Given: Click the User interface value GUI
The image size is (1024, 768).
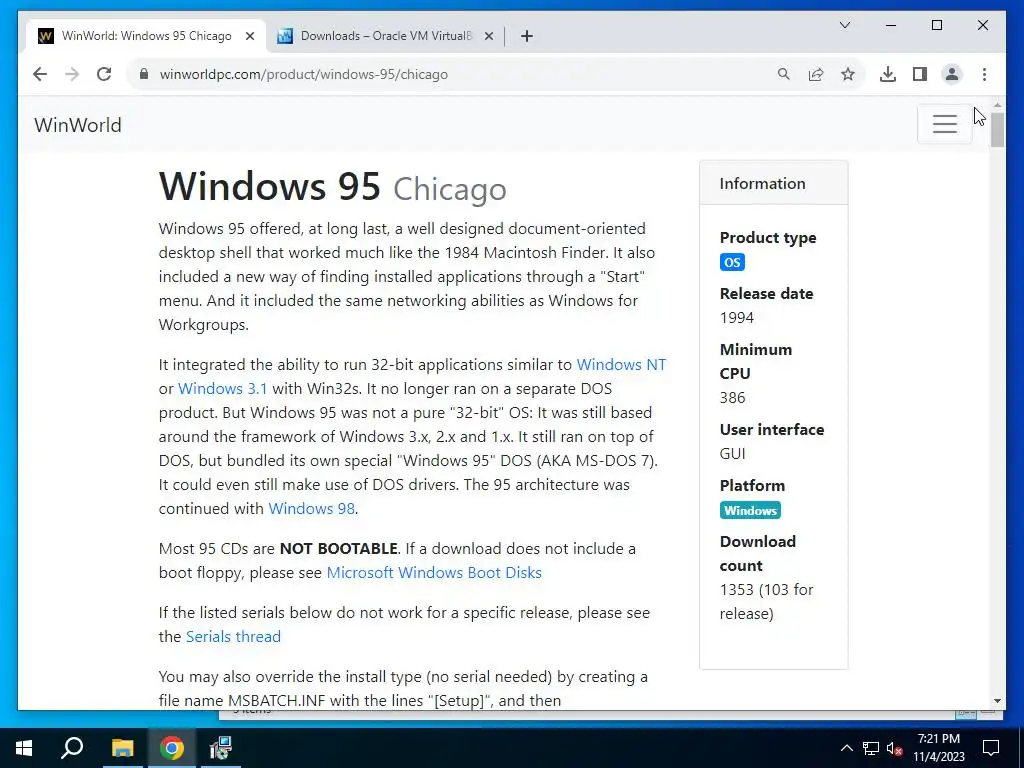Looking at the screenshot, I should [x=732, y=454].
